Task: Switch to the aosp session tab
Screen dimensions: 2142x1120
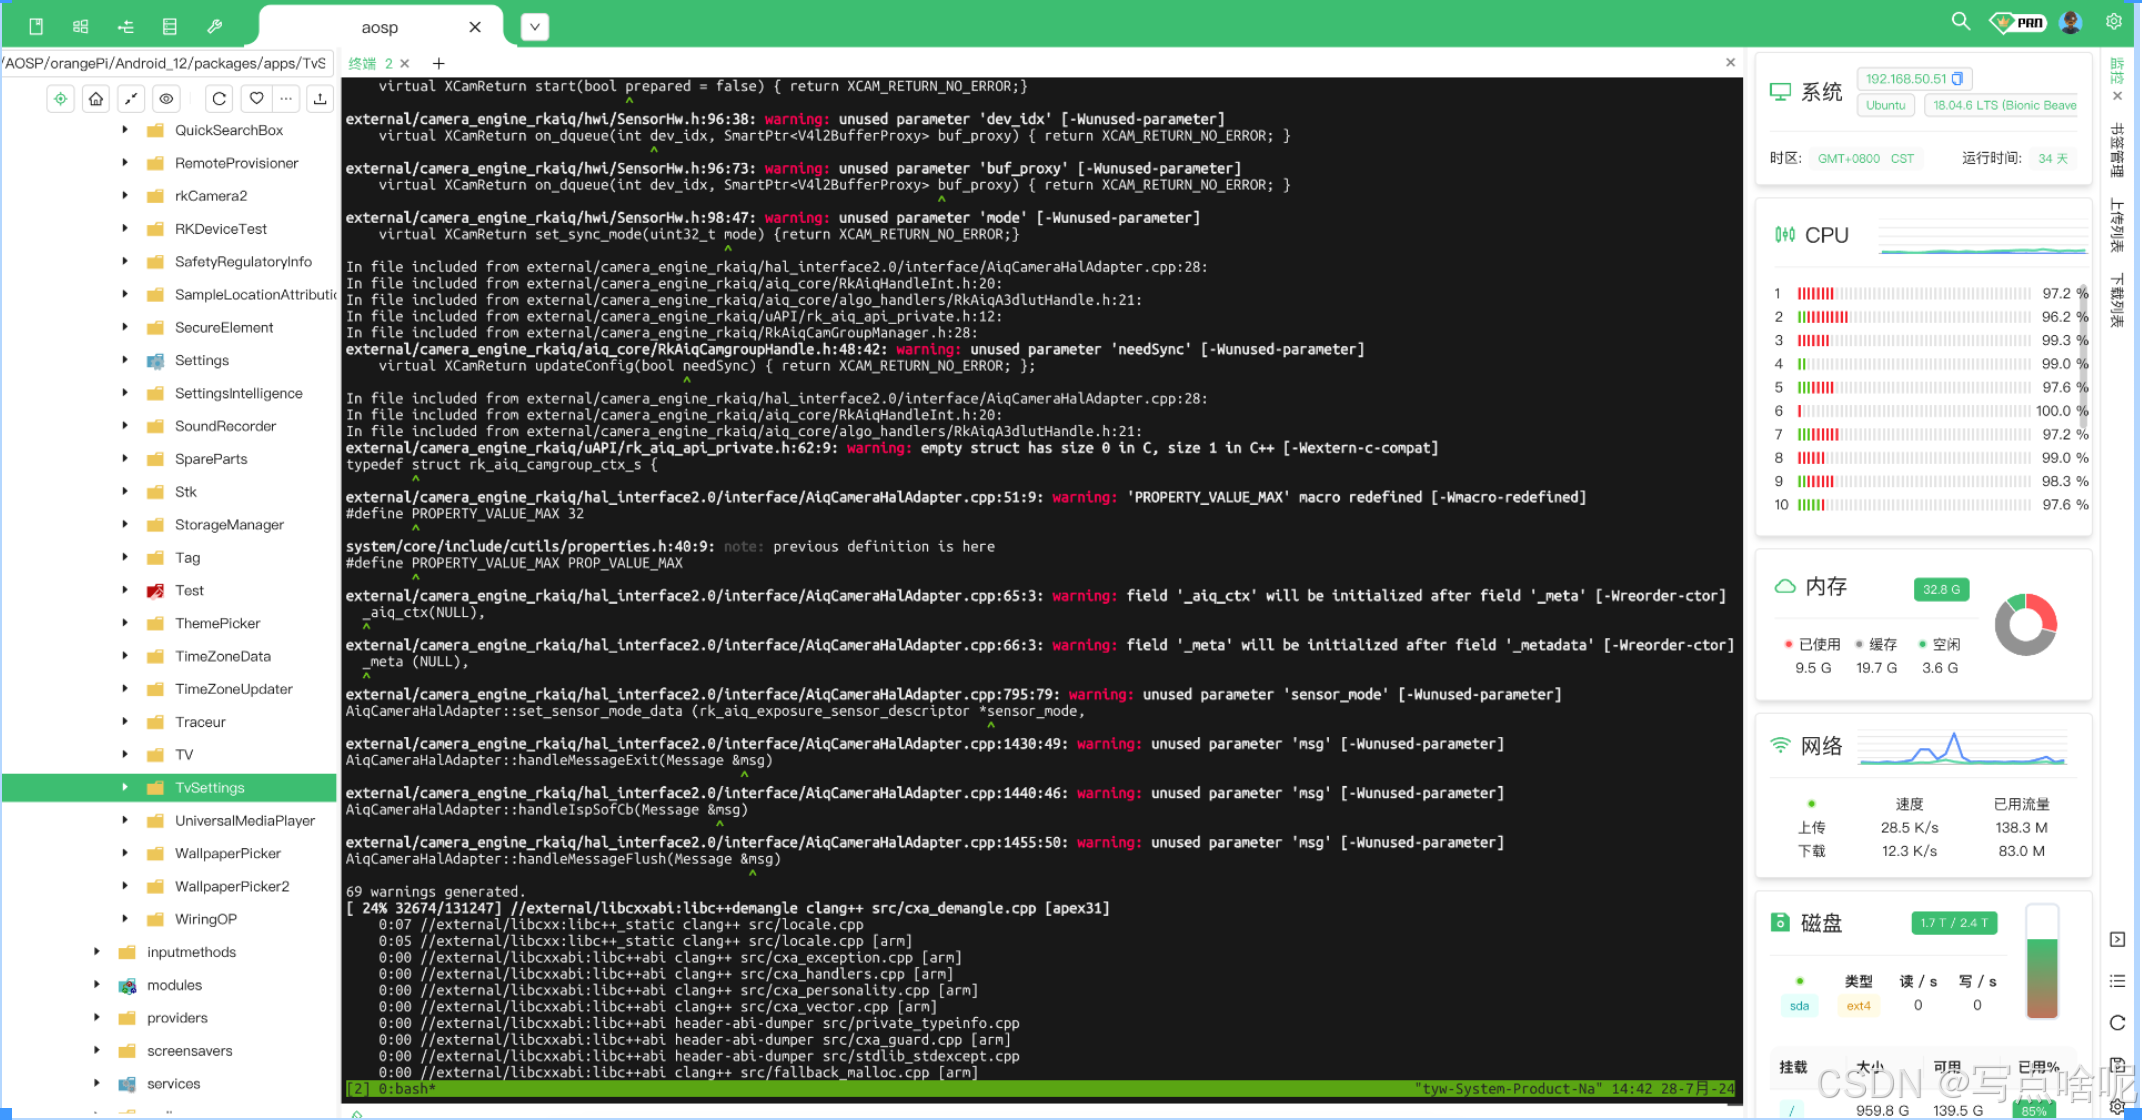Action: (x=380, y=27)
